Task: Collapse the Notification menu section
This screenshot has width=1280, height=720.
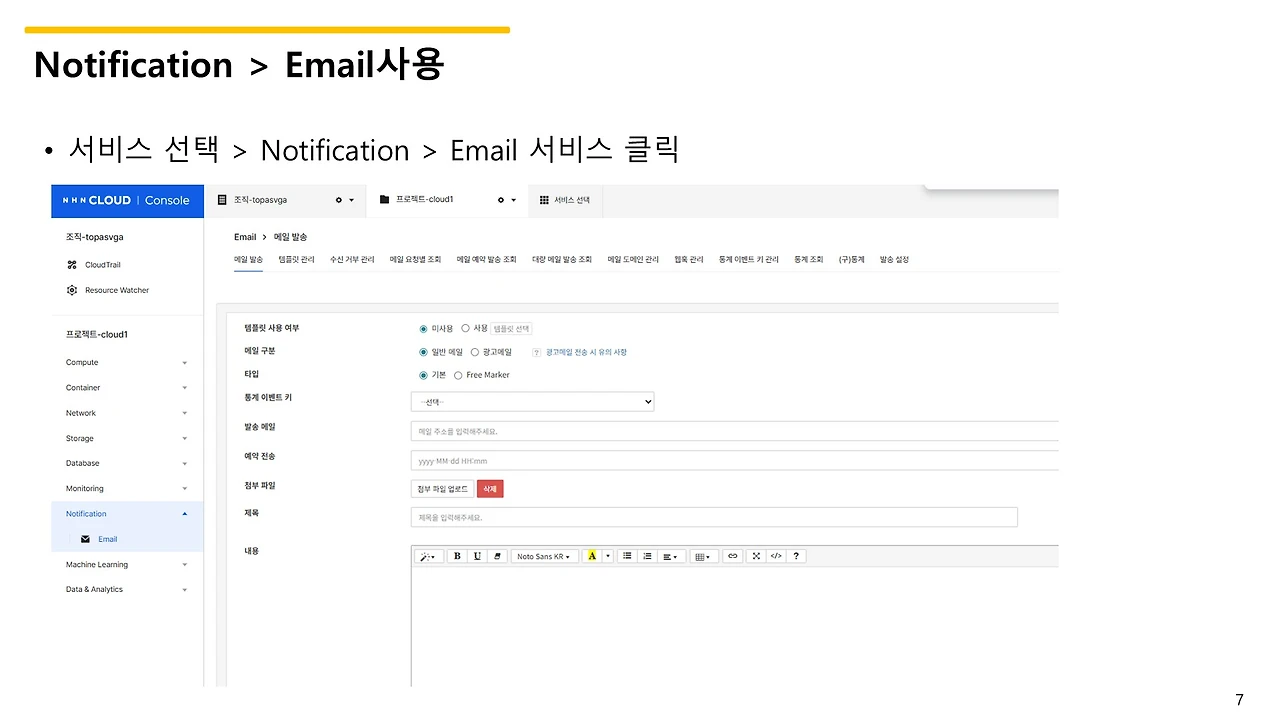Action: click(x=127, y=514)
